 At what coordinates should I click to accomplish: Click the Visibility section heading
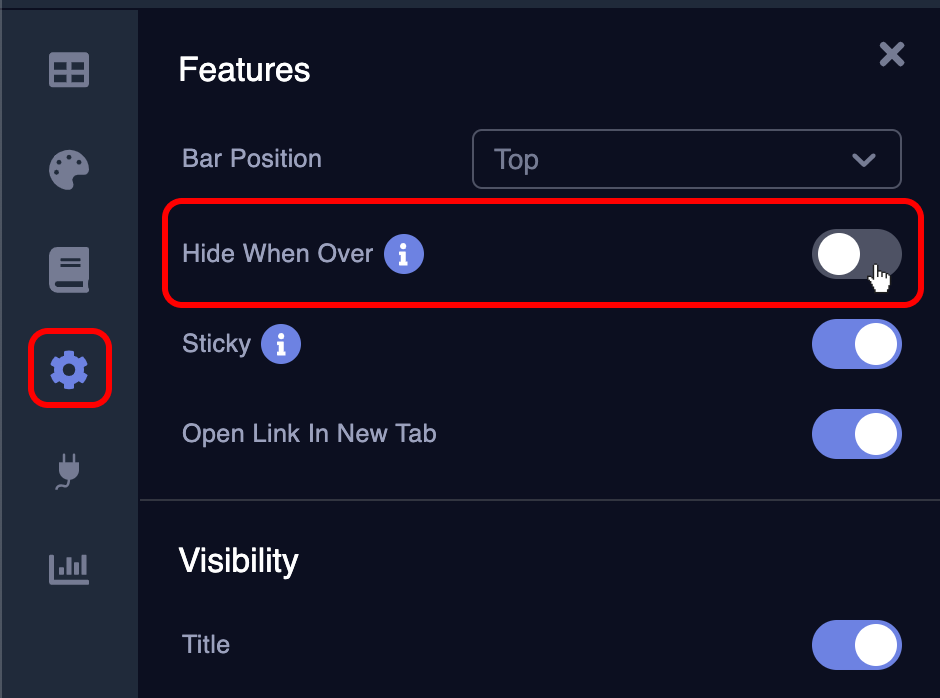coord(238,561)
